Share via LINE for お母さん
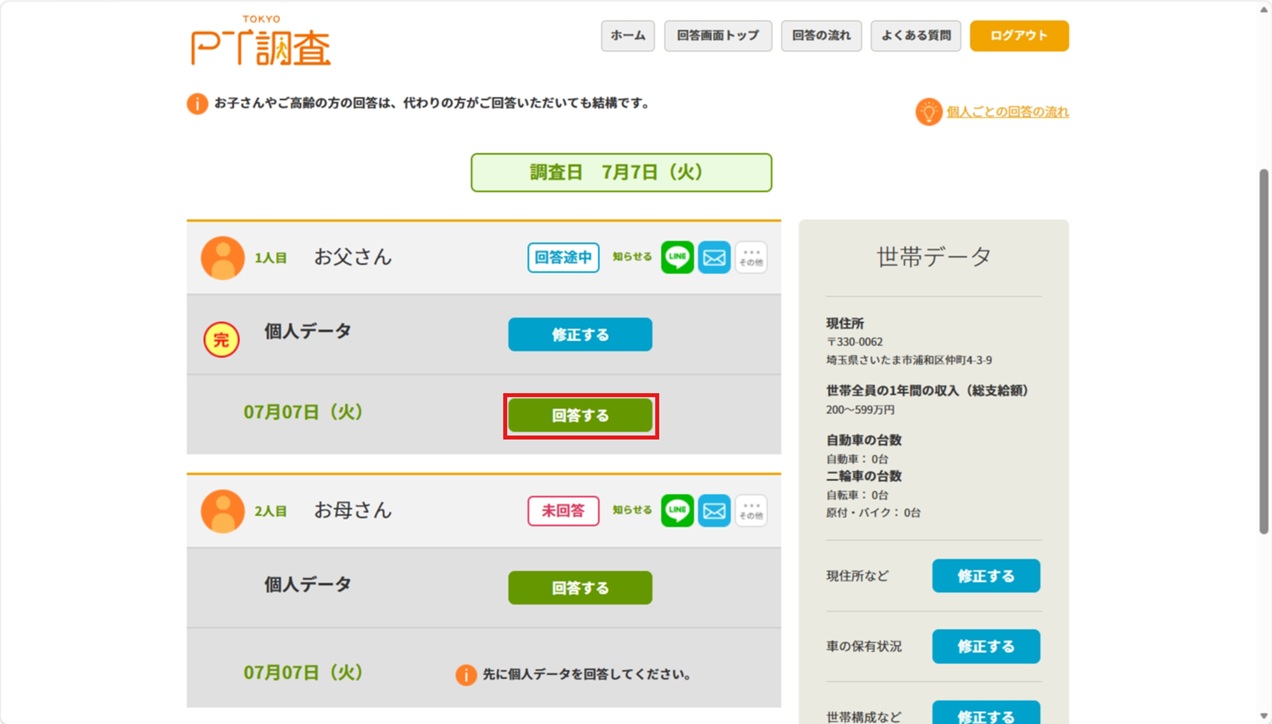This screenshot has width=1272, height=724. coord(677,510)
